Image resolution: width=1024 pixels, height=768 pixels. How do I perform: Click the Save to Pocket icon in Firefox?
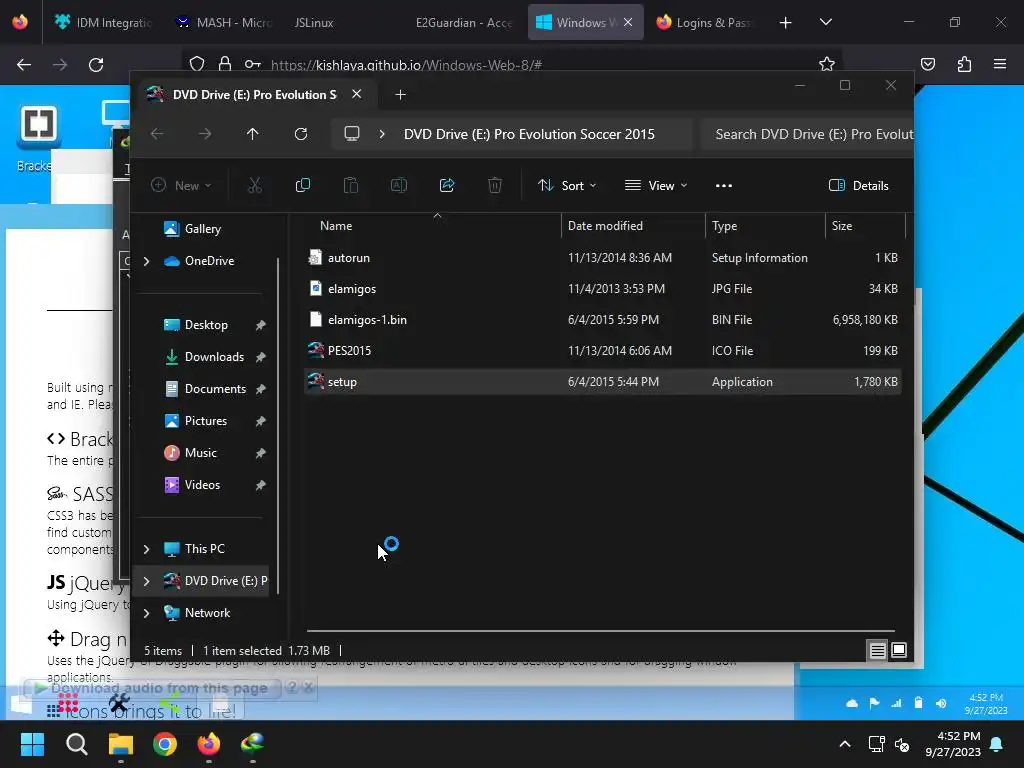928,64
